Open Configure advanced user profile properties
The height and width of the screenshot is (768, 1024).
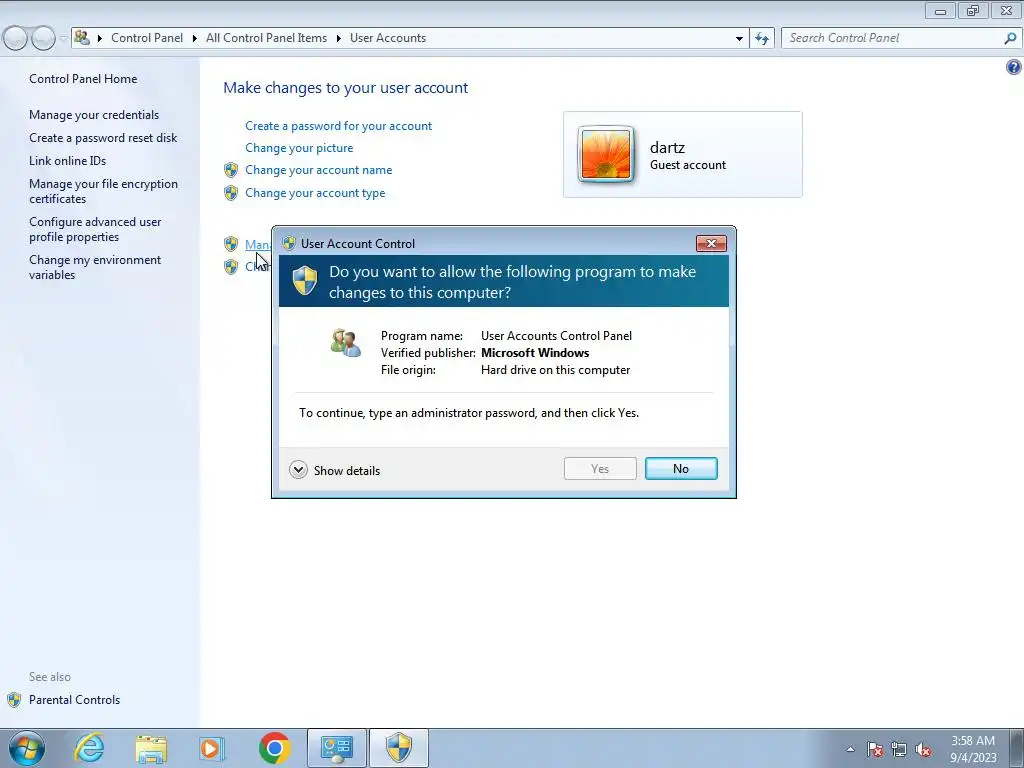tap(95, 229)
